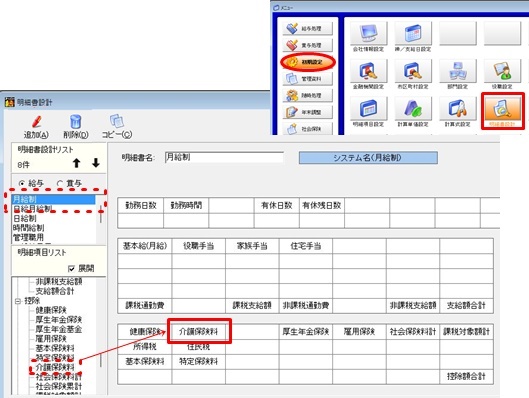Select 健康保険 in the item tree
This screenshot has height=398, width=529.
(x=51, y=310)
